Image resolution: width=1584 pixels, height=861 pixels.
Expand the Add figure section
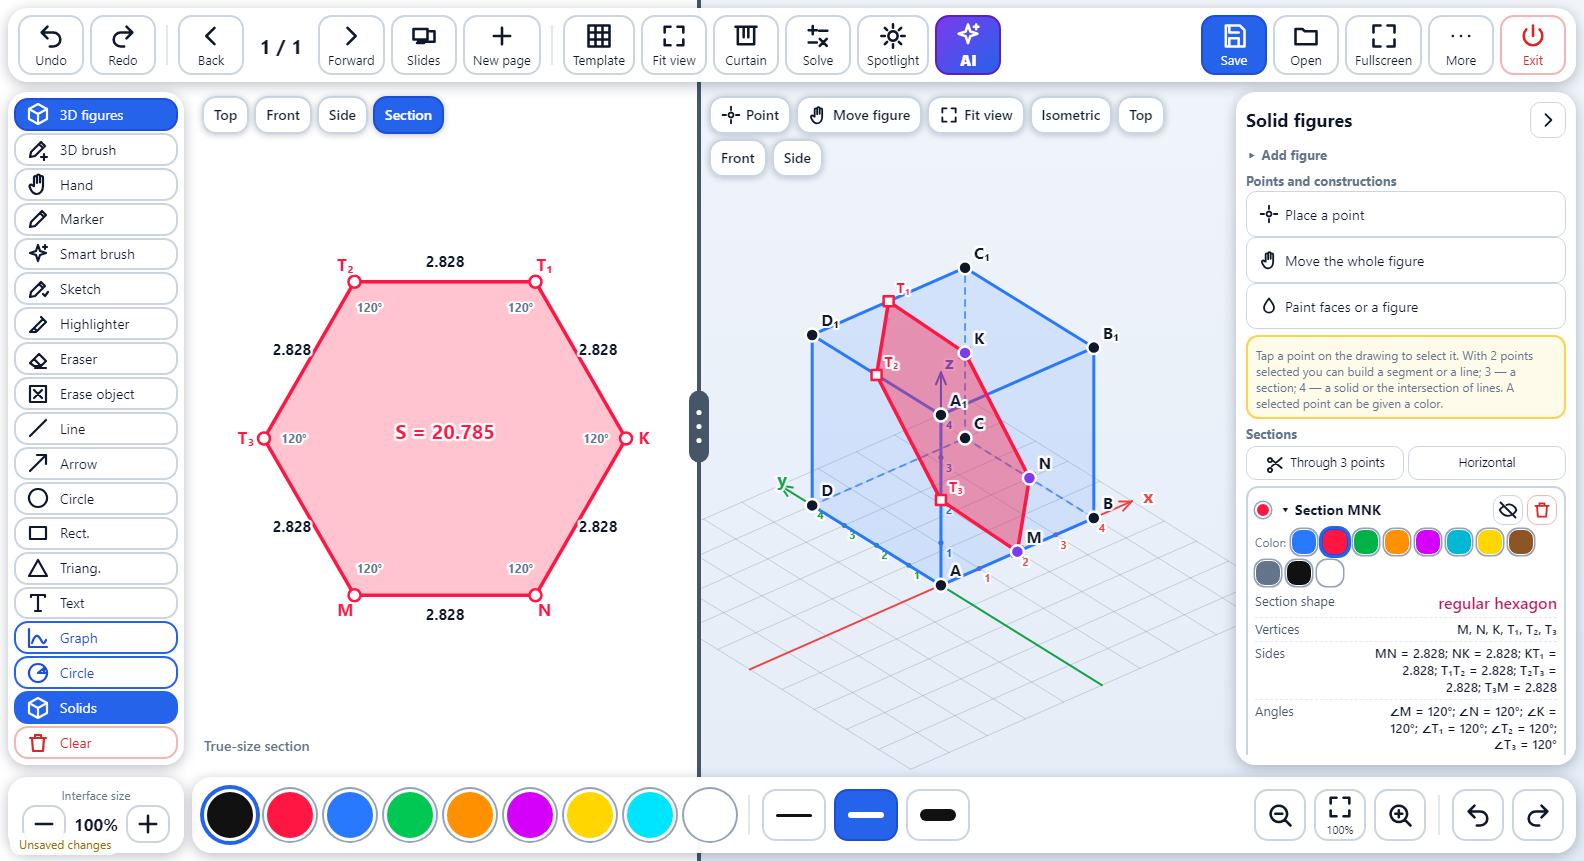click(x=1288, y=155)
